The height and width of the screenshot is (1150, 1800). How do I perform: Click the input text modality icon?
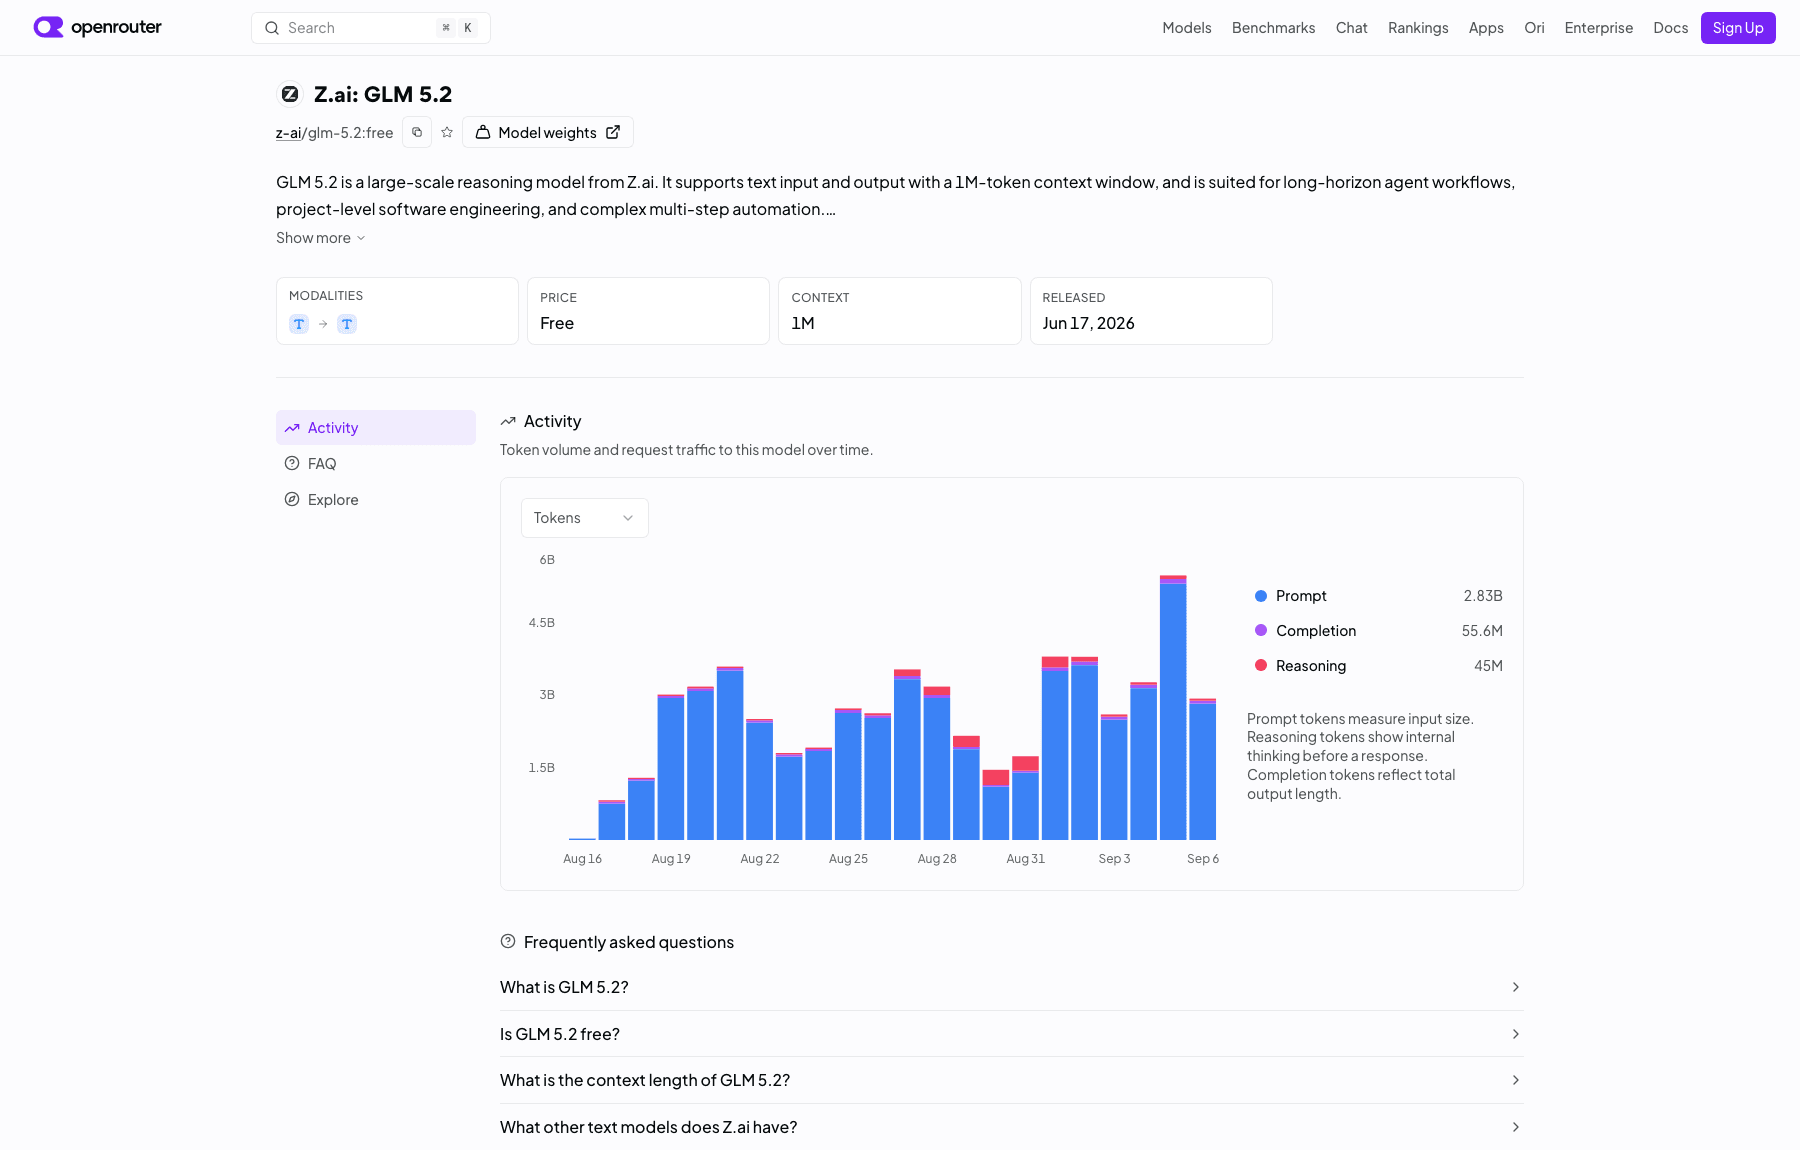(299, 324)
